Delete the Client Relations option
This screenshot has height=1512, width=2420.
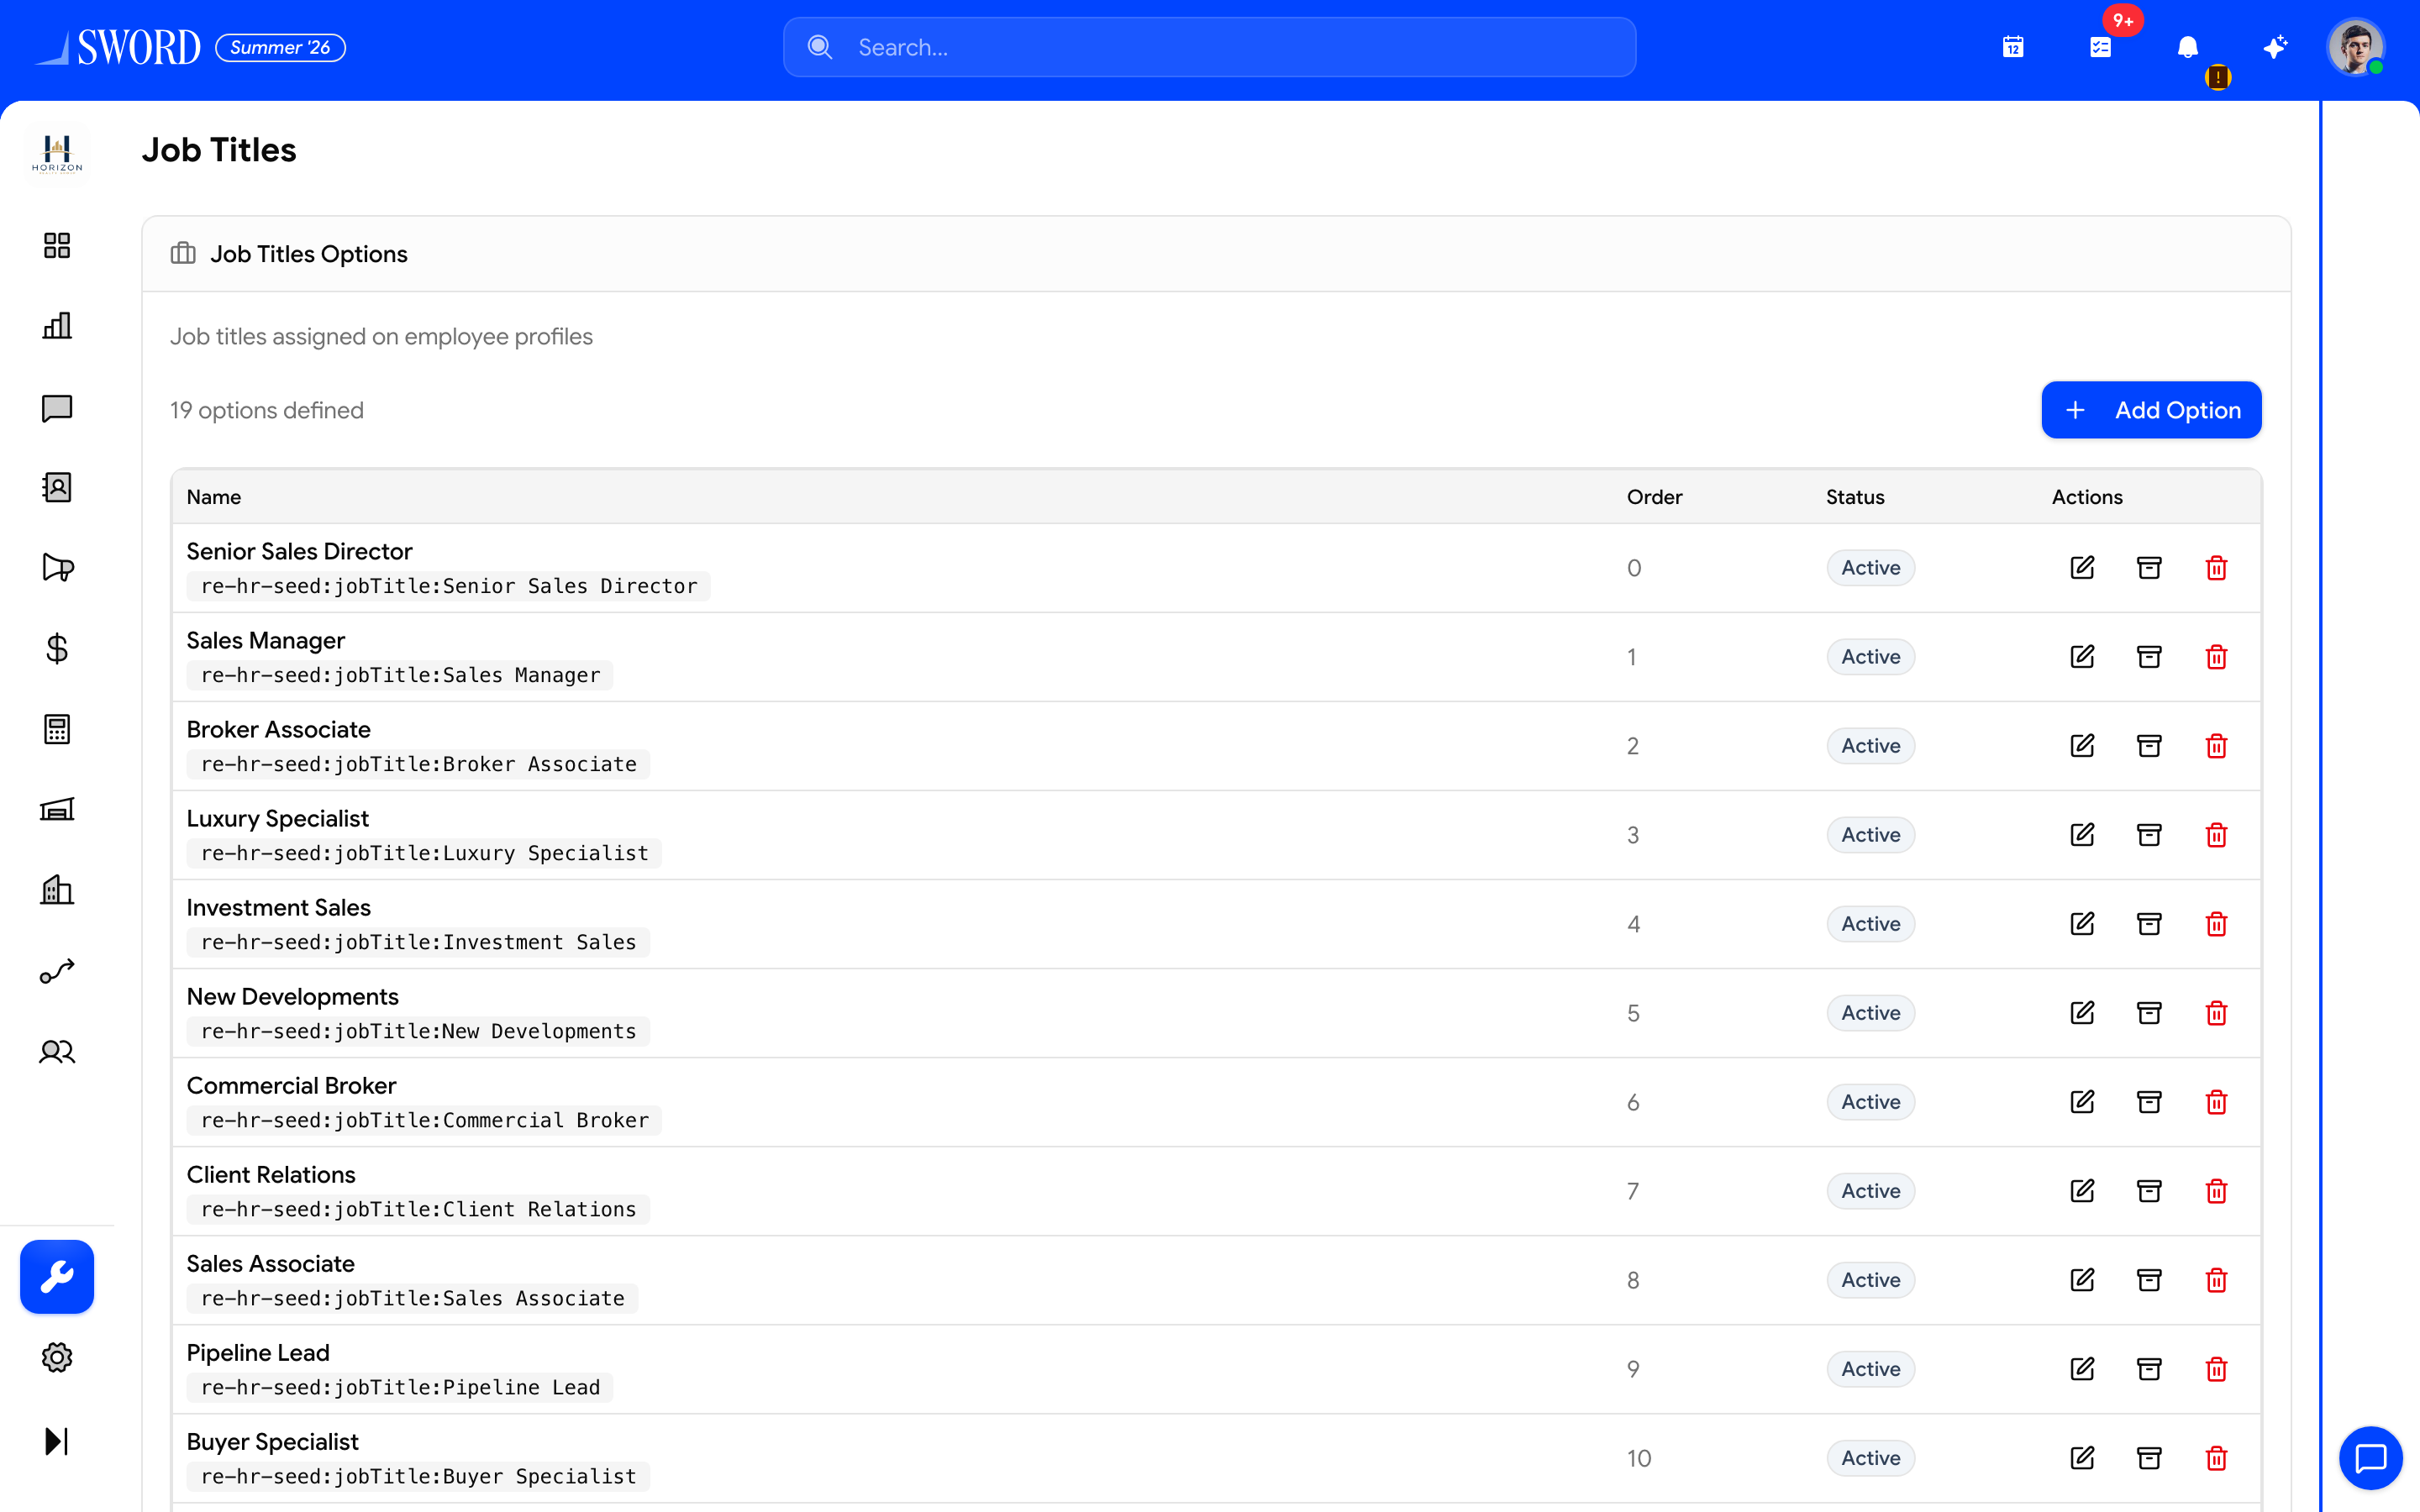click(2216, 1191)
